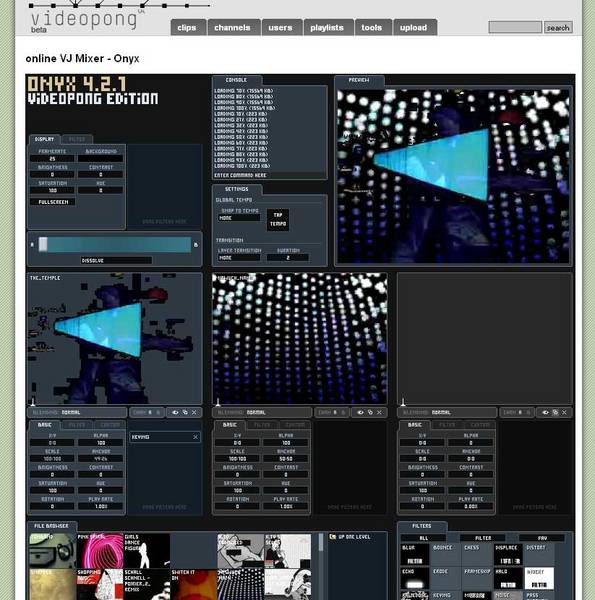Show Fav filters category
595x600 pixels.
542,538
